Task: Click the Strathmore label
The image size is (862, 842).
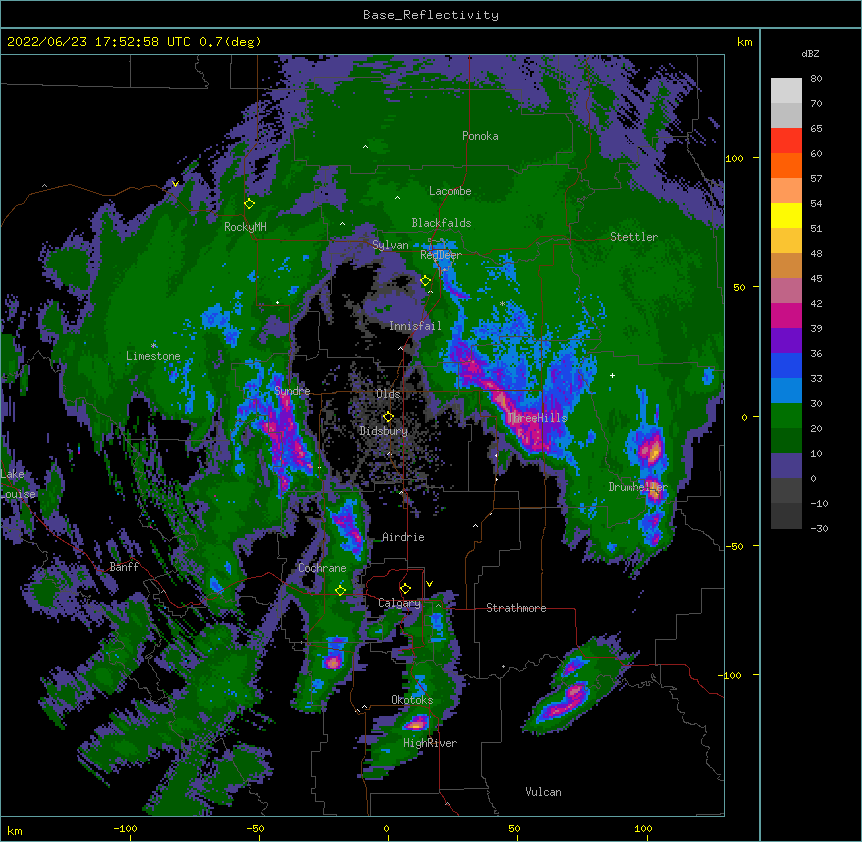Action: 516,608
